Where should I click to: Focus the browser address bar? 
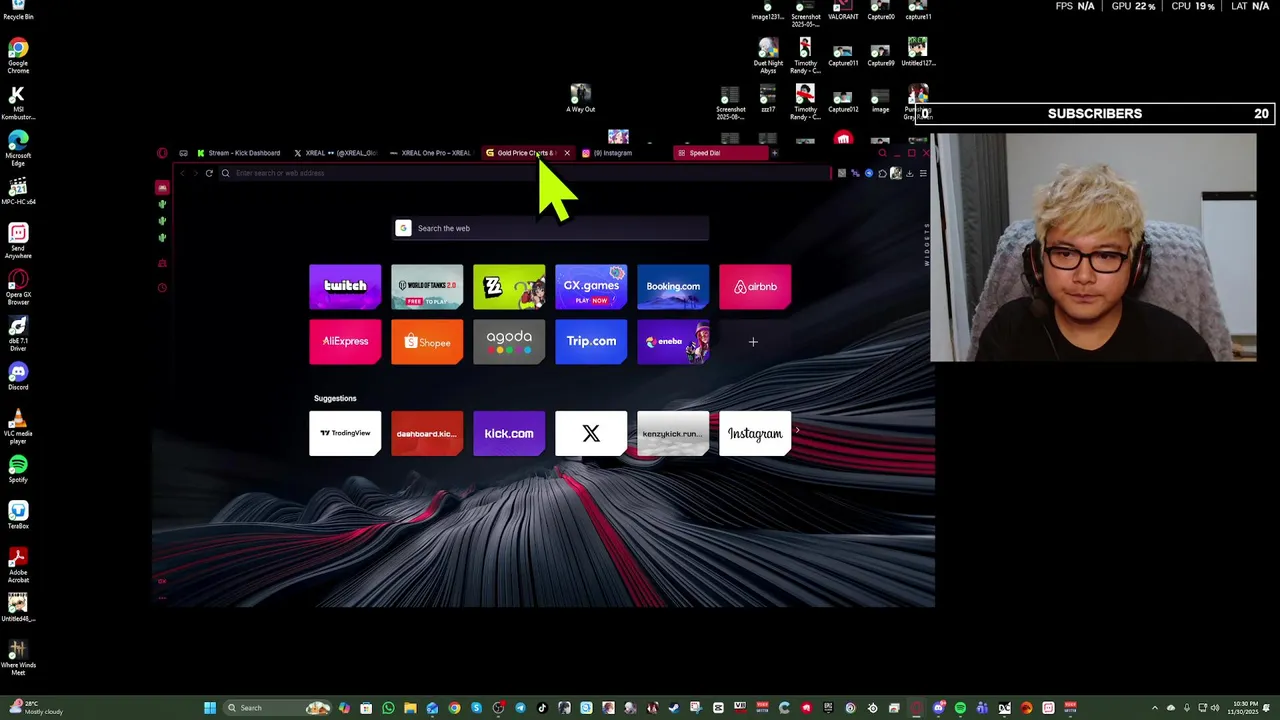[x=525, y=173]
